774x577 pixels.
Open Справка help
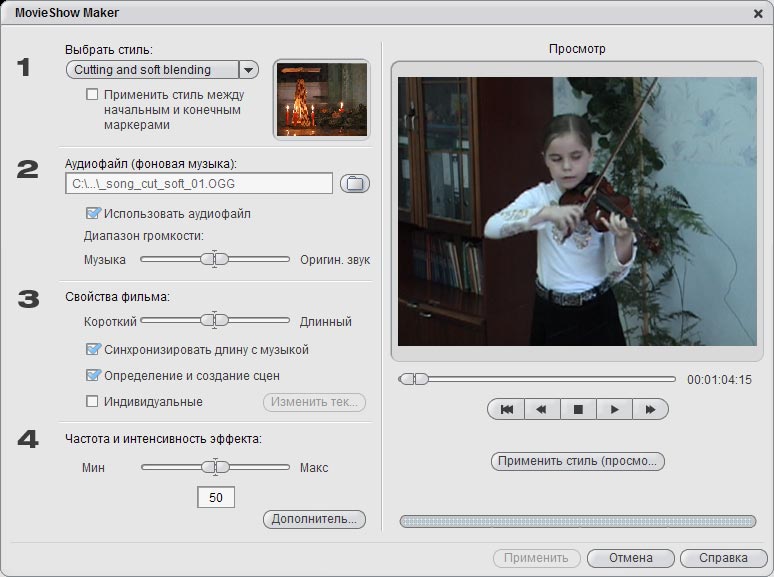tap(723, 558)
